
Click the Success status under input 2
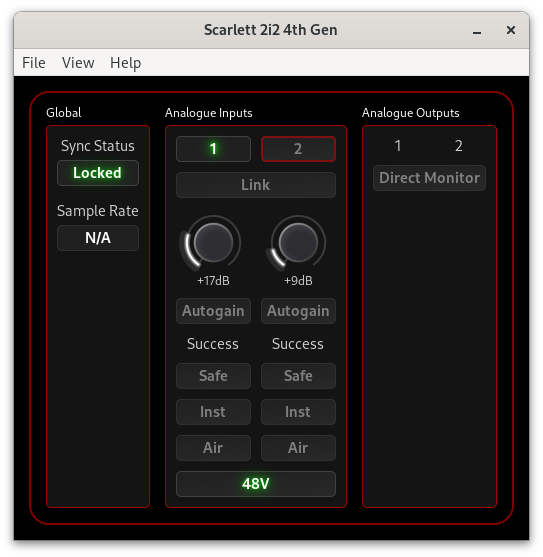pyautogui.click(x=298, y=344)
